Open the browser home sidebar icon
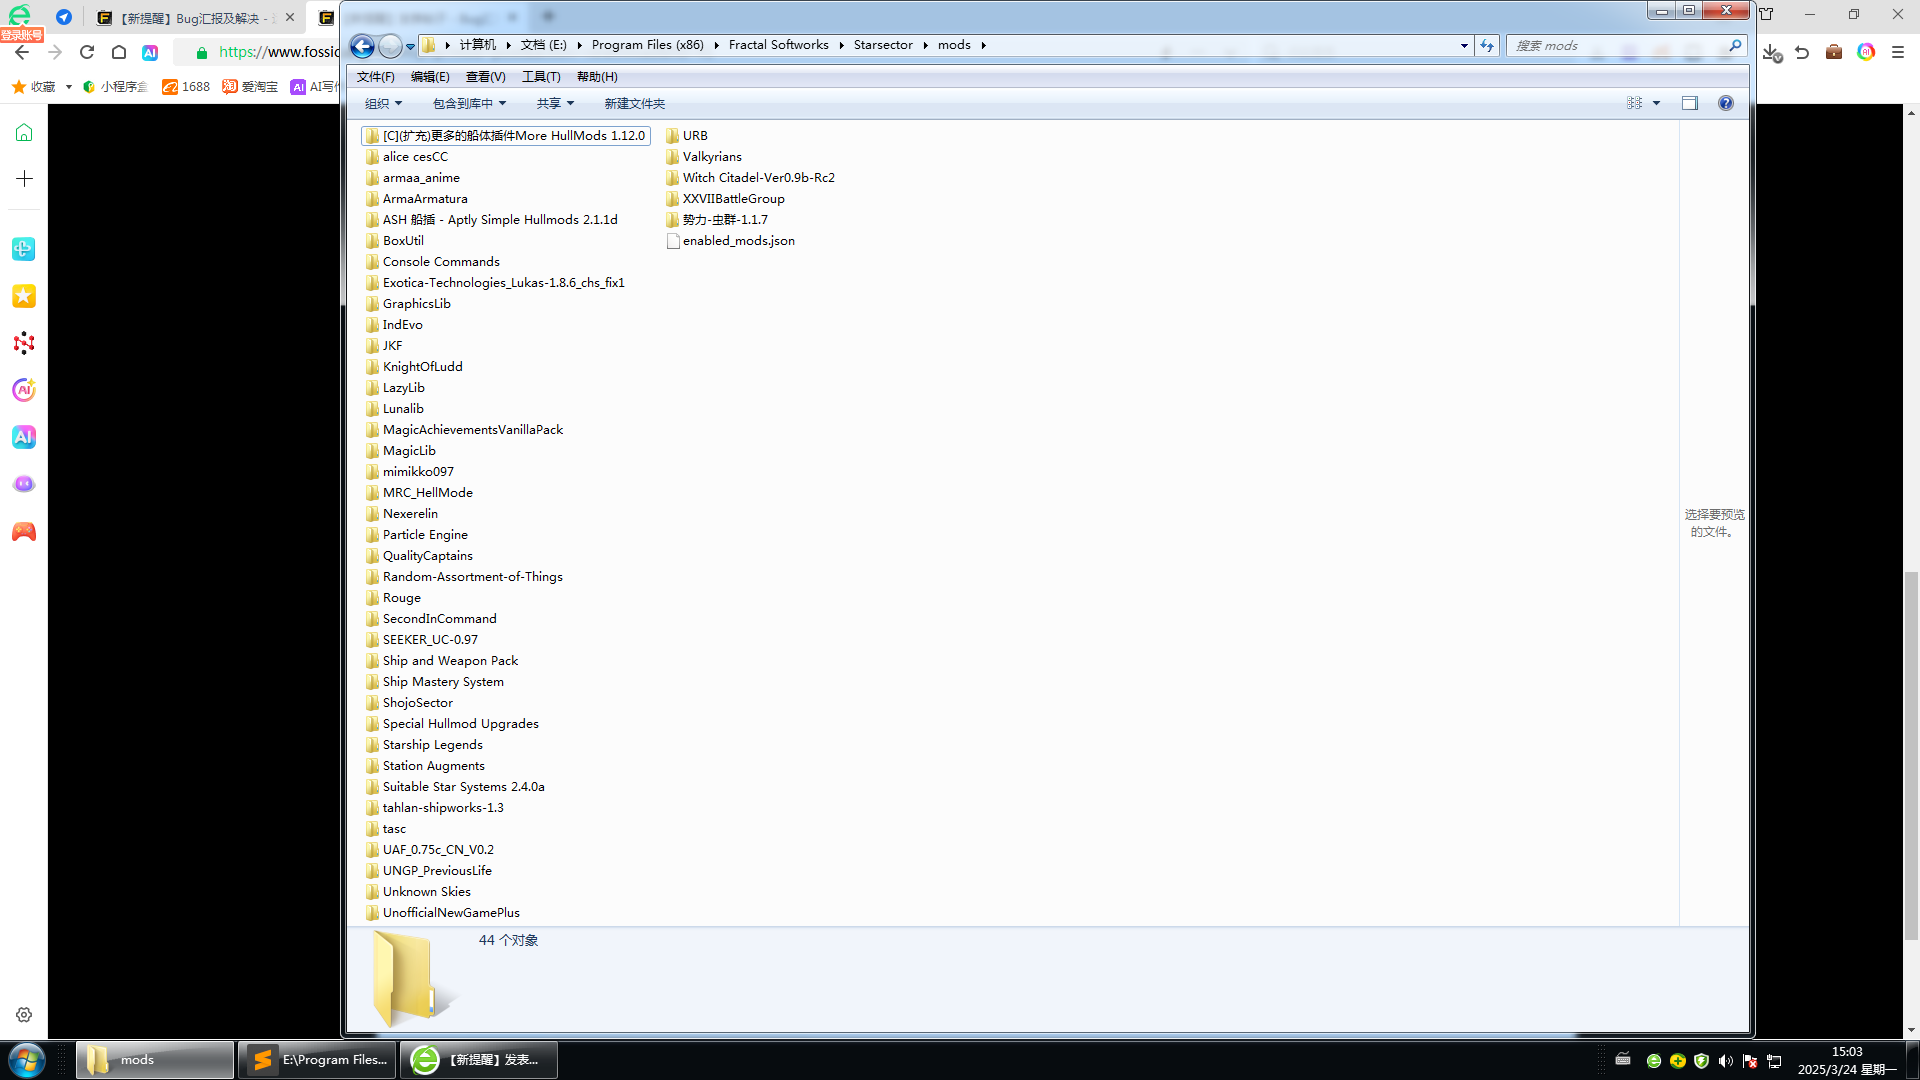 pos(24,133)
